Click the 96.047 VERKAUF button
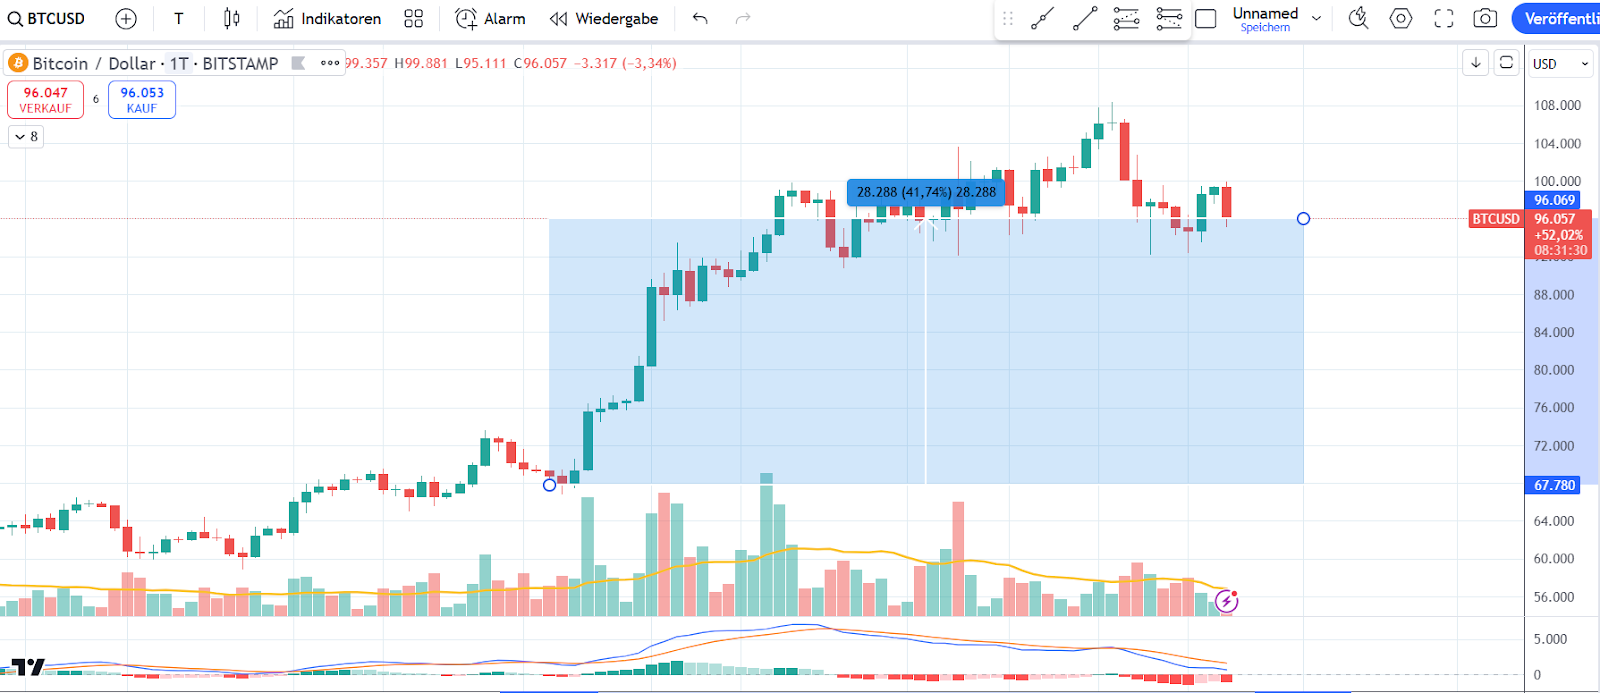This screenshot has width=1600, height=693. click(46, 100)
